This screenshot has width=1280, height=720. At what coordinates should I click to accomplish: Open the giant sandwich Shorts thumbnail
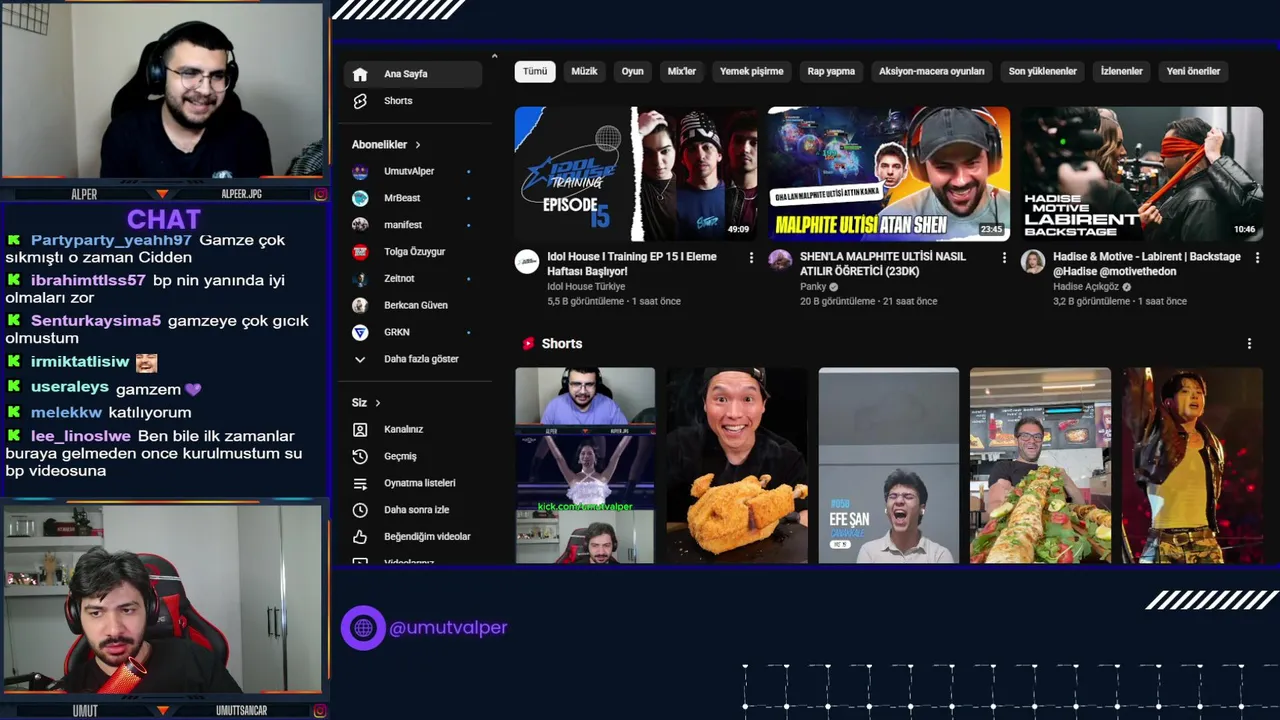(x=1040, y=465)
